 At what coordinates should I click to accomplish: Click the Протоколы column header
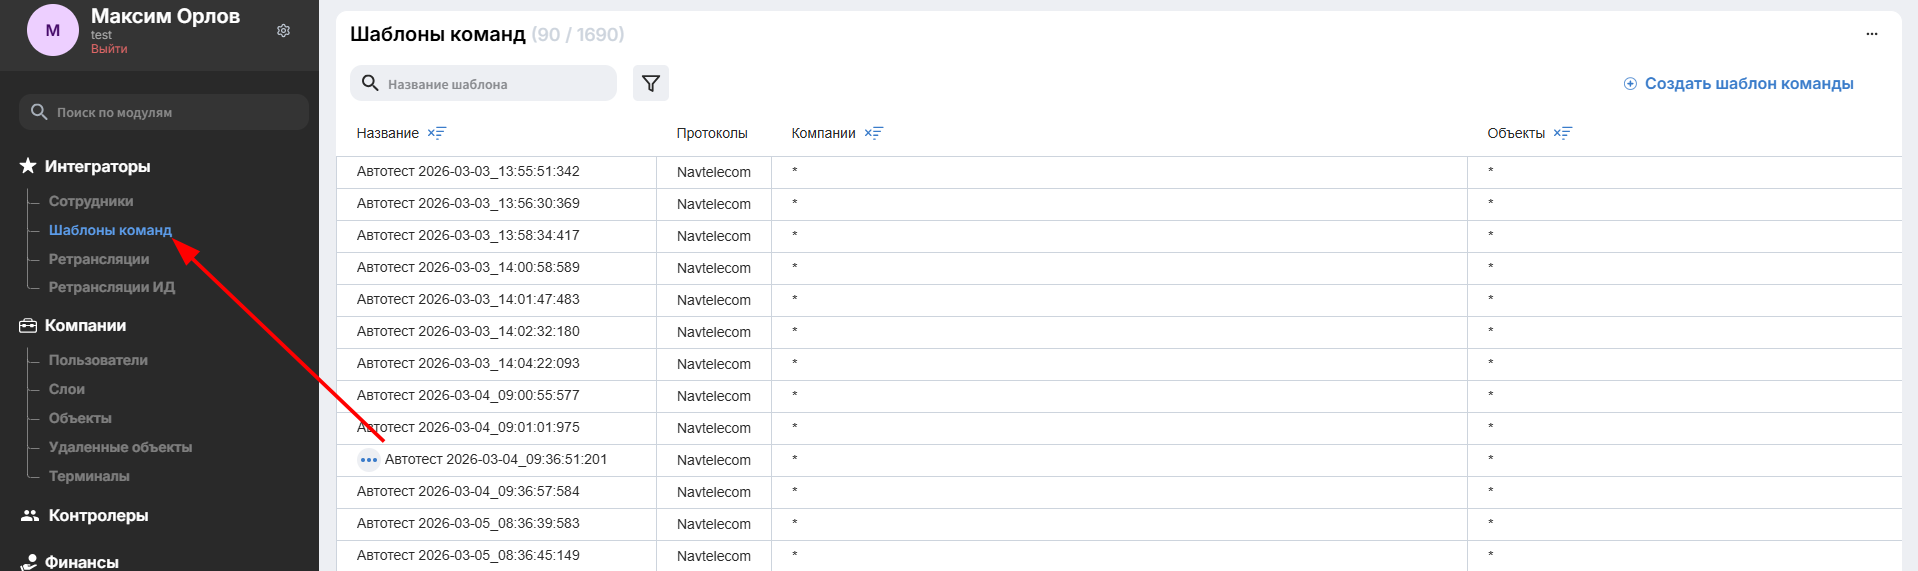pyautogui.click(x=712, y=133)
